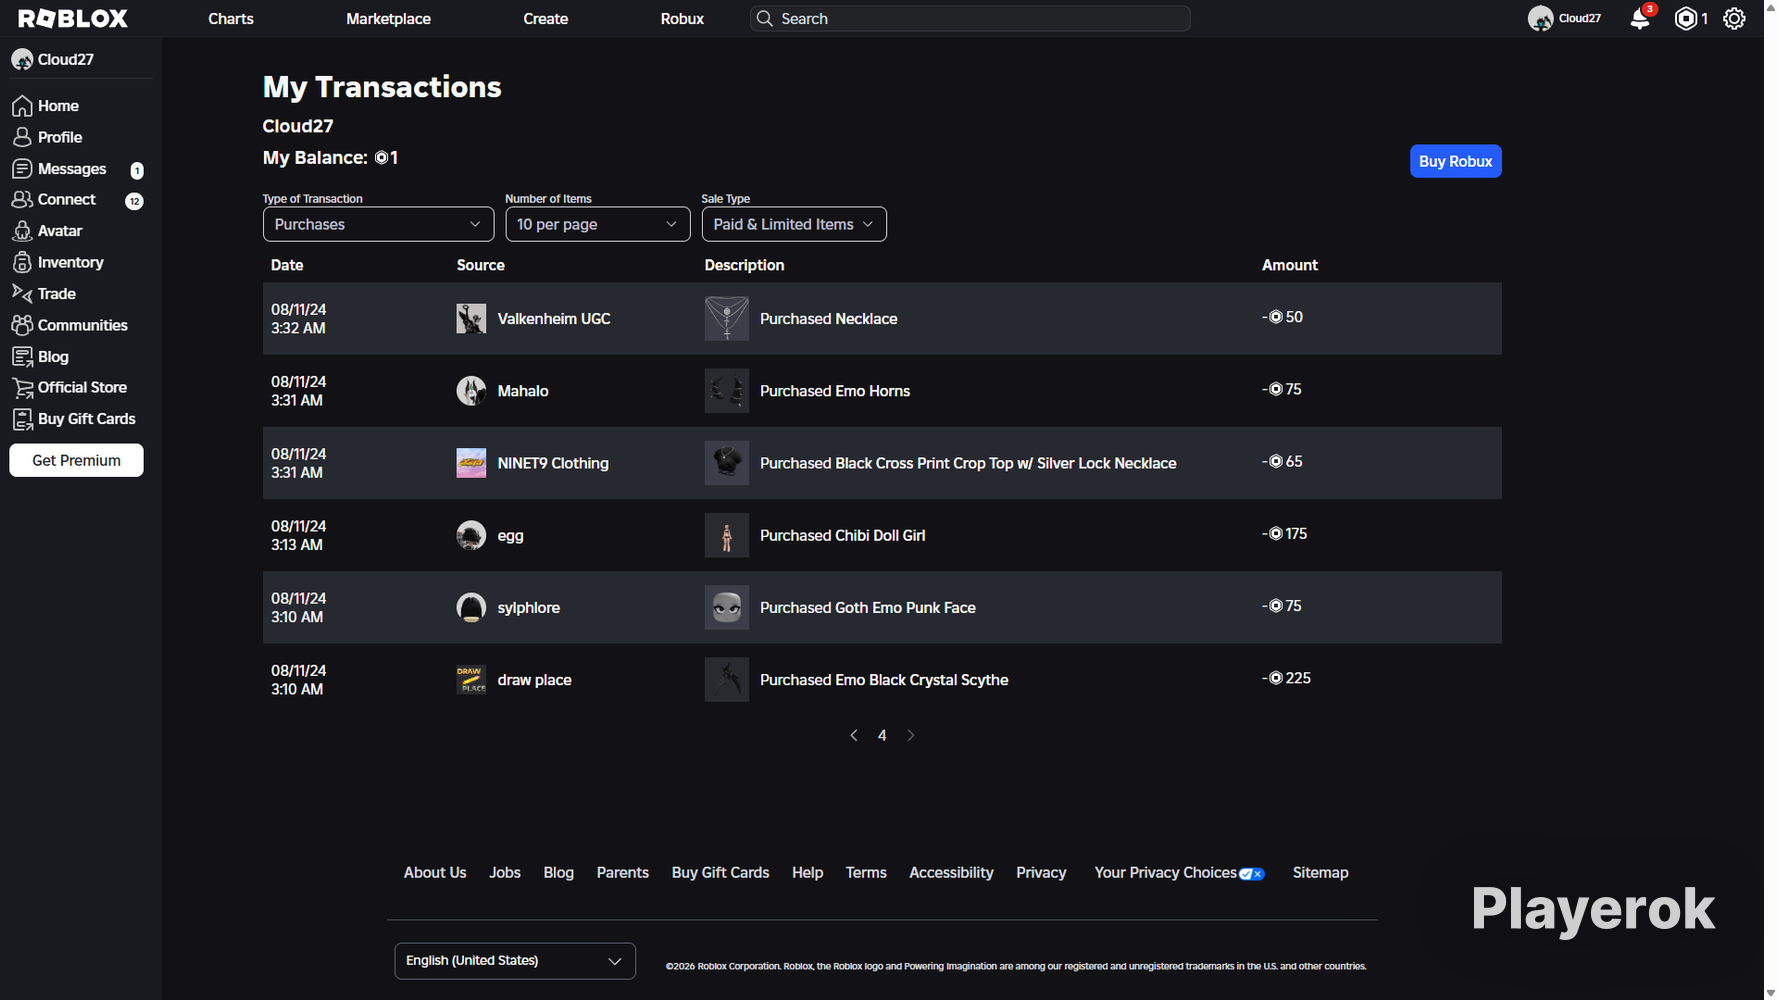Click the Purchased Emo Black Crystal Scythe text

(884, 680)
